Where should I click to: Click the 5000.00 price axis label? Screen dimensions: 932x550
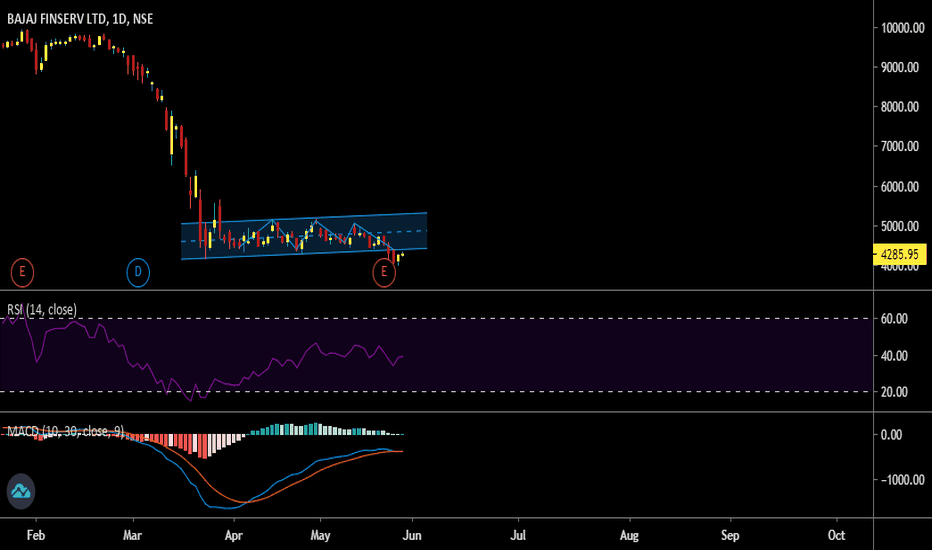coord(900,226)
